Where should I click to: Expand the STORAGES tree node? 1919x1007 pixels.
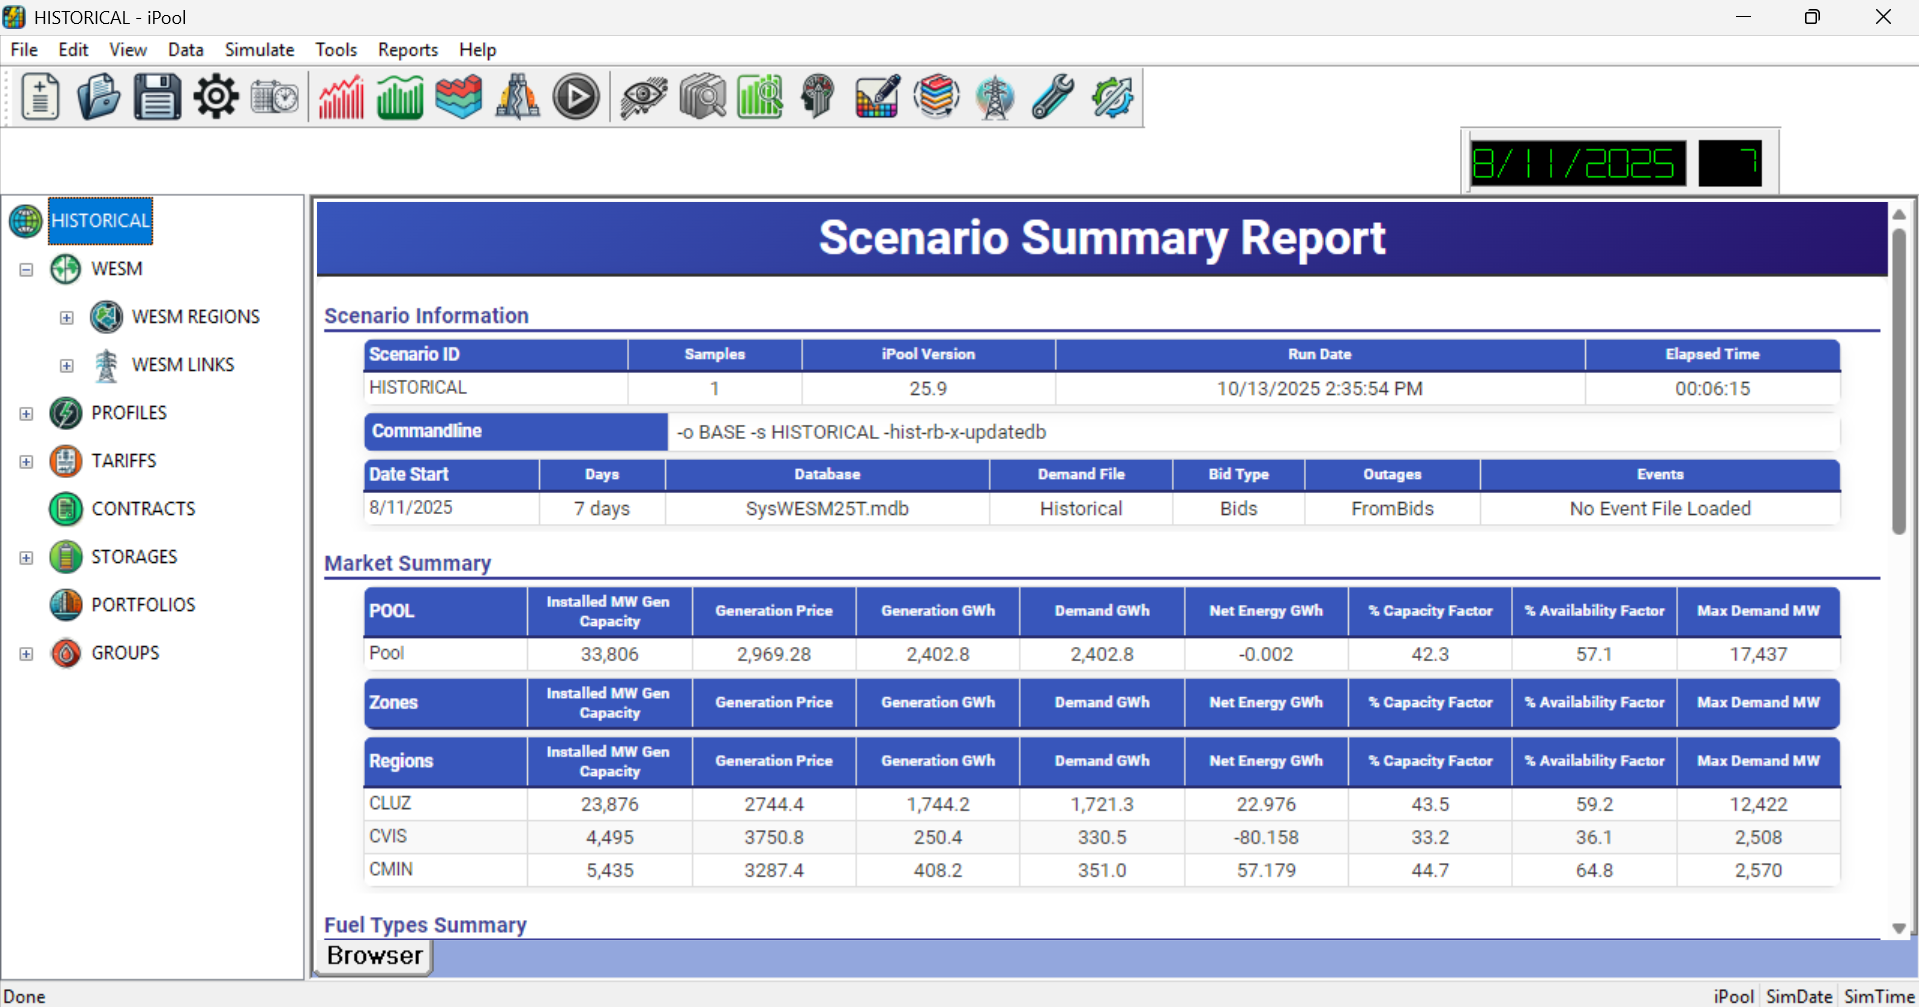27,558
